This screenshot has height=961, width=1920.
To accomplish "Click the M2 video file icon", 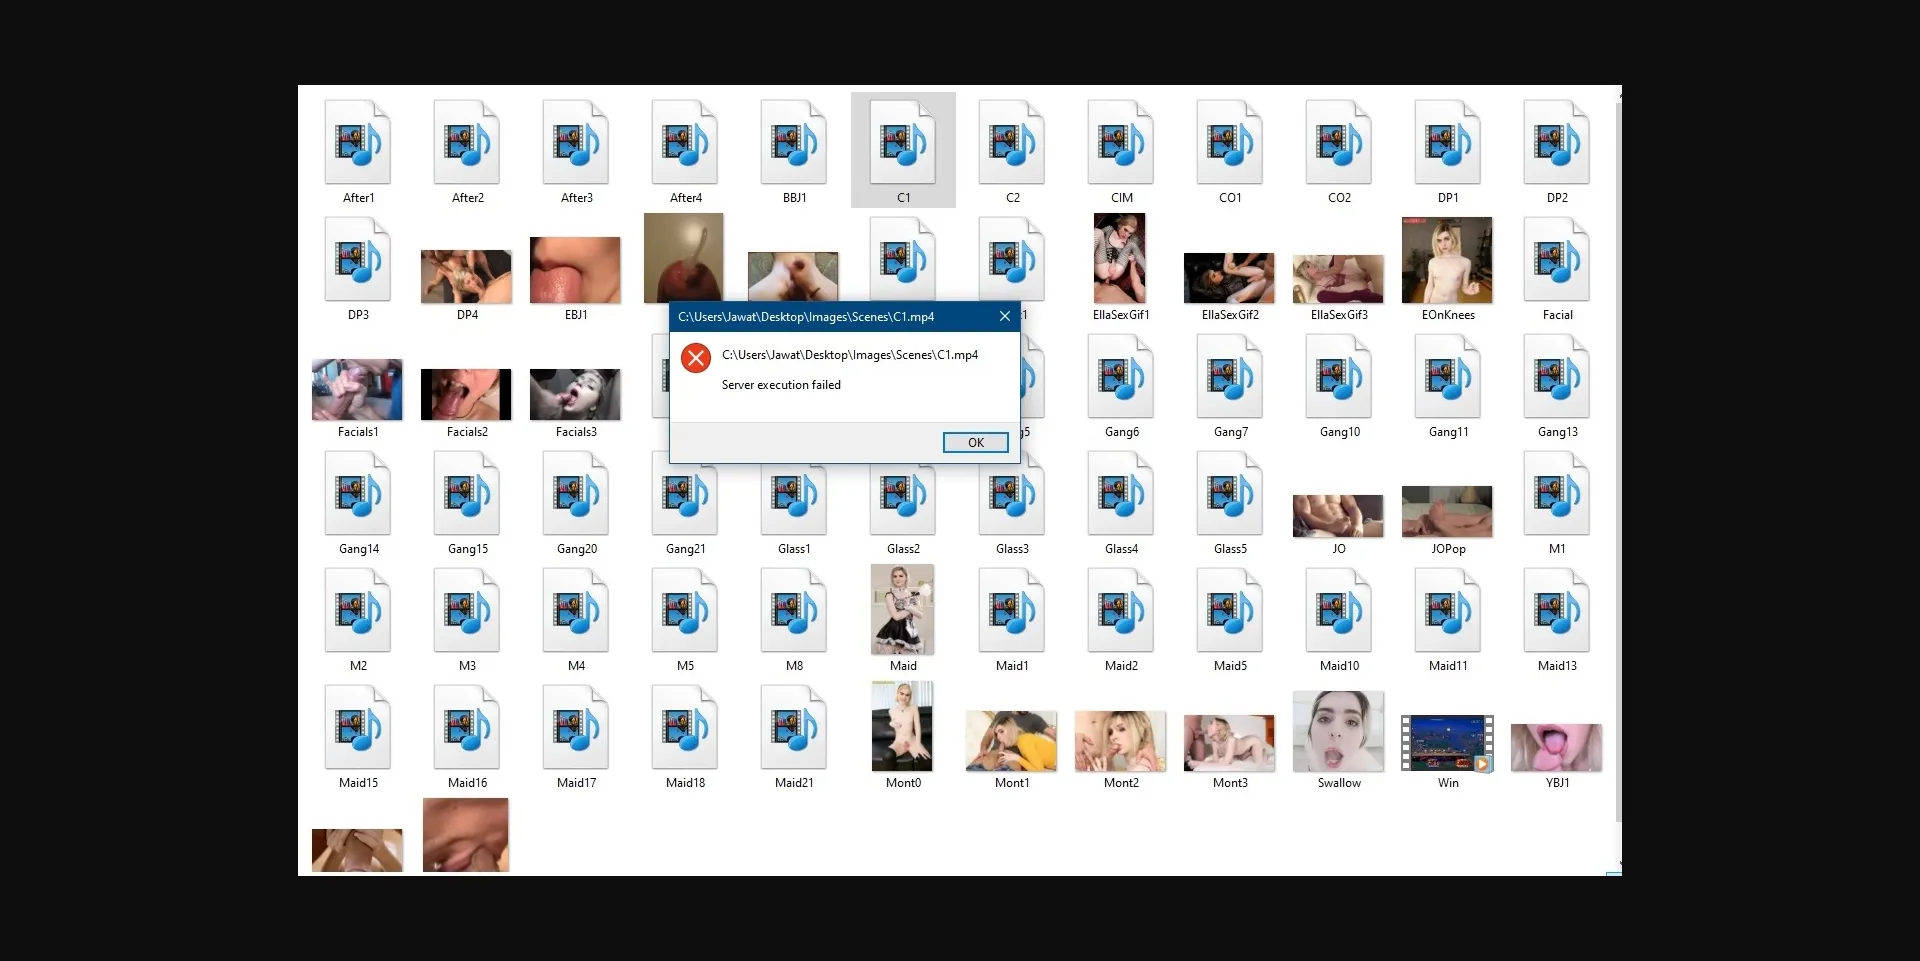I will click(x=358, y=612).
